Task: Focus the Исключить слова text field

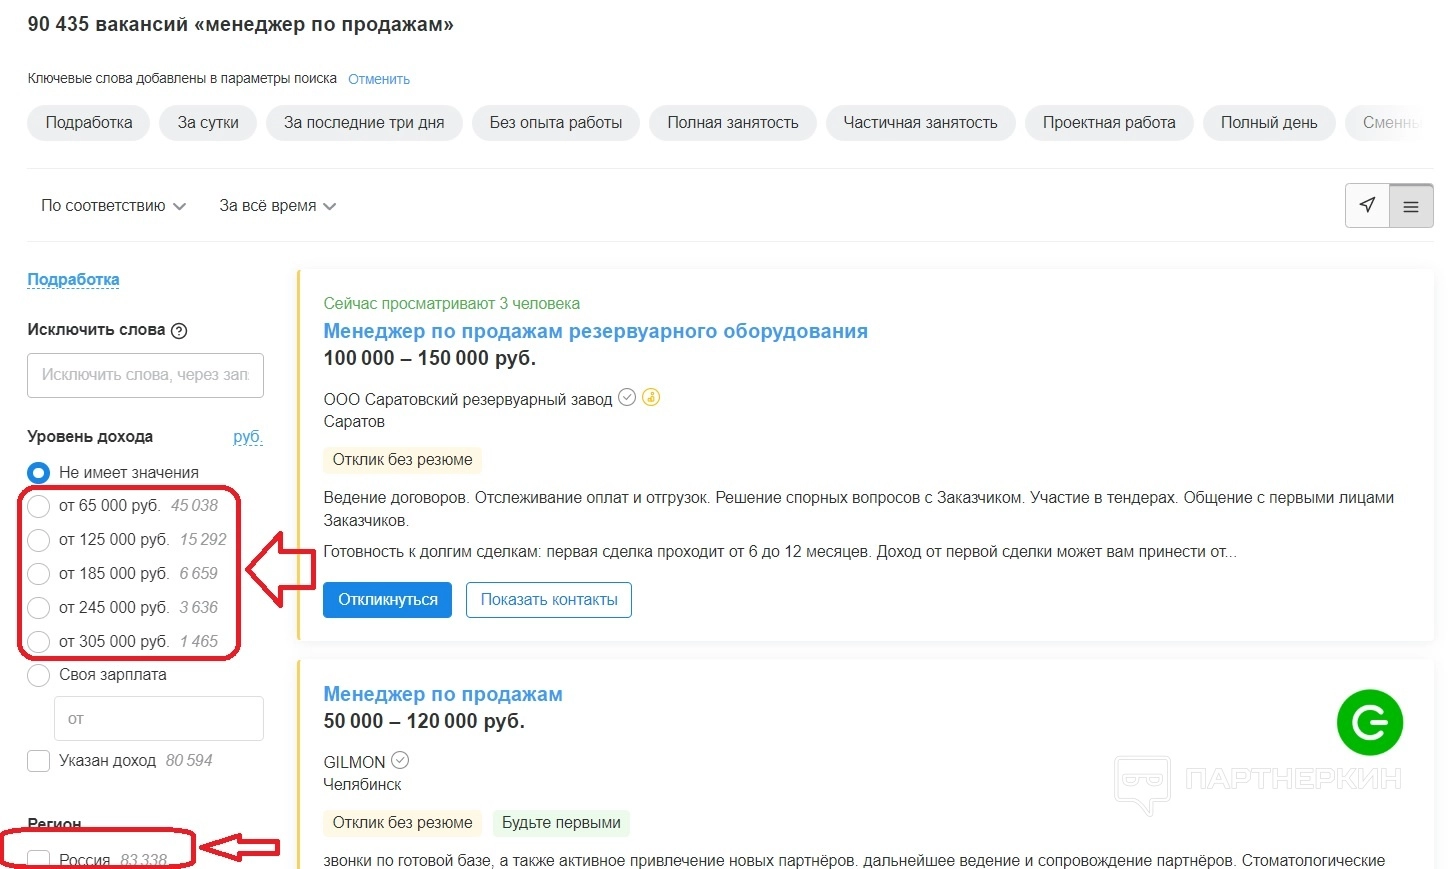Action: point(145,375)
